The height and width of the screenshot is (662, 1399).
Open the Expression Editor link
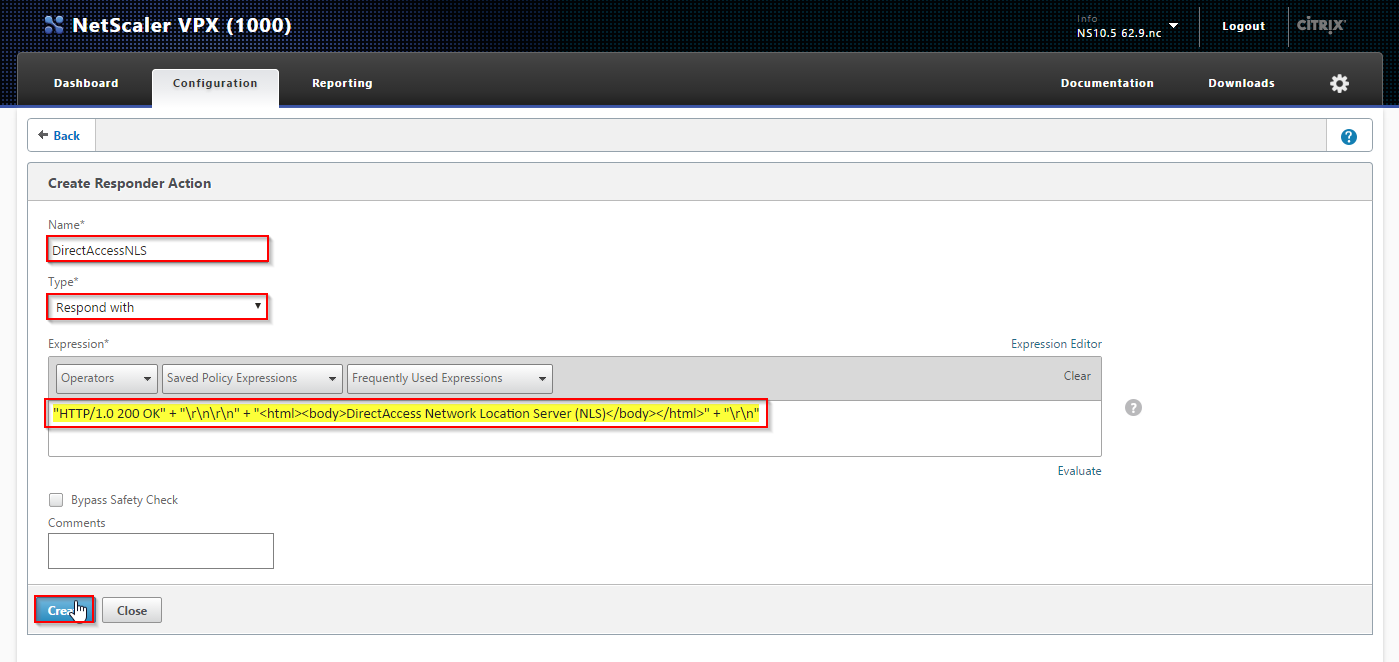(x=1056, y=344)
